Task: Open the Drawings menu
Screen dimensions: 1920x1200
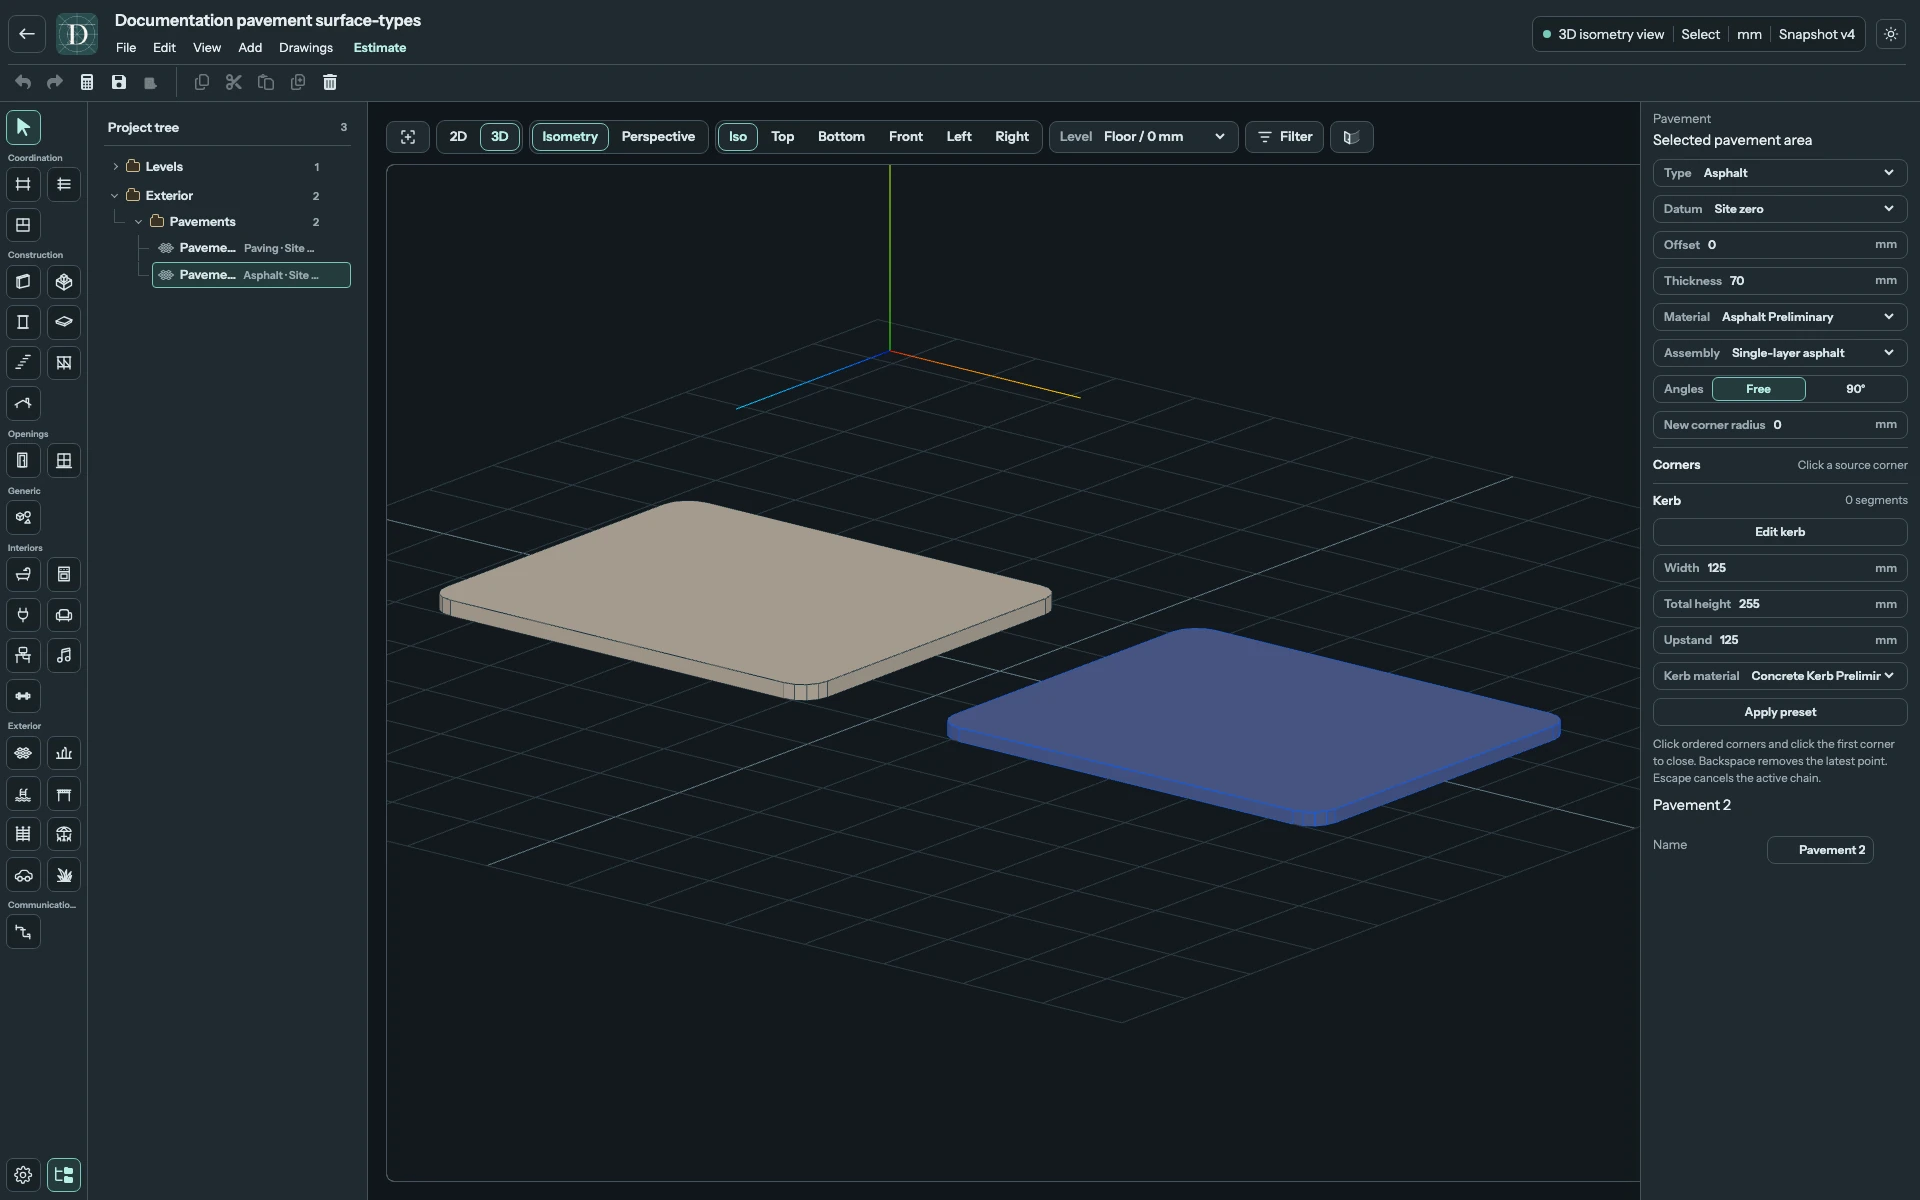Action: pyautogui.click(x=306, y=48)
